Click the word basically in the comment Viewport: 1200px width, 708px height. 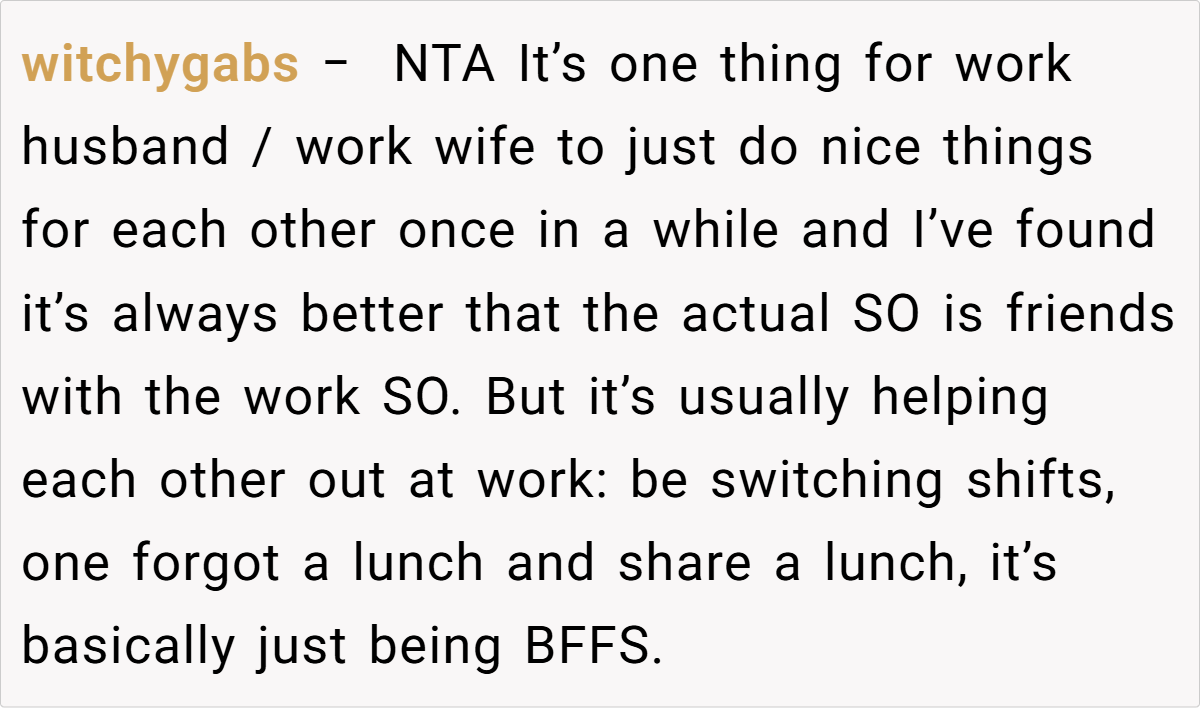pos(126,647)
